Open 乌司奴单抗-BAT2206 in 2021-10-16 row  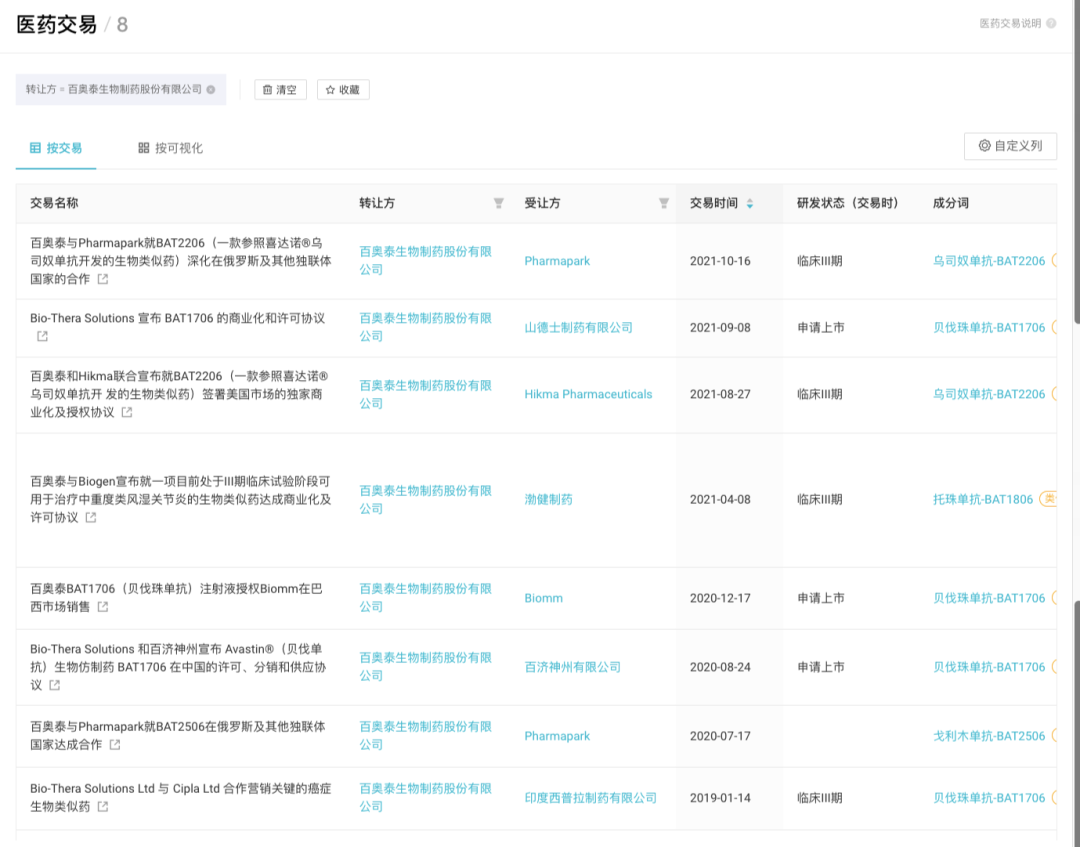[x=989, y=261]
